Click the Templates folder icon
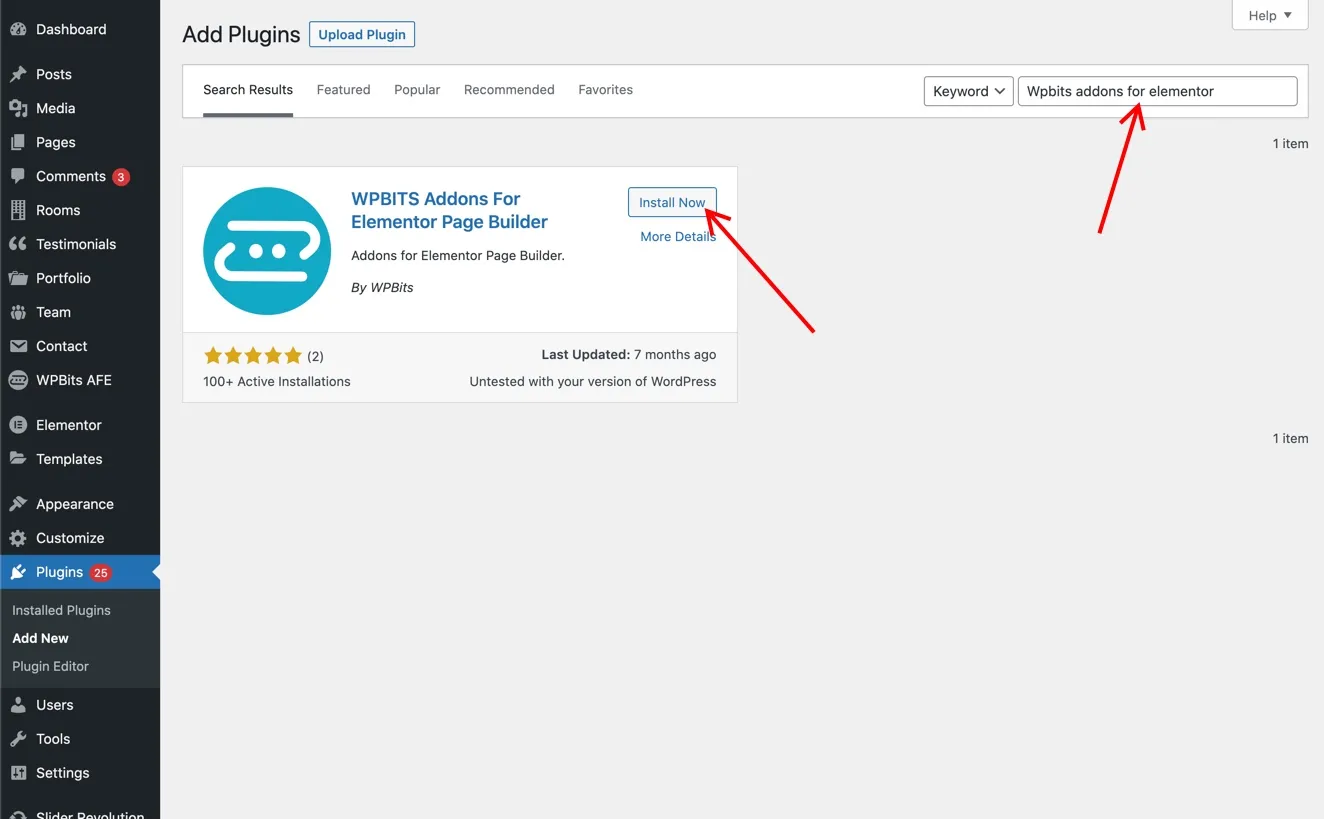 point(18,459)
